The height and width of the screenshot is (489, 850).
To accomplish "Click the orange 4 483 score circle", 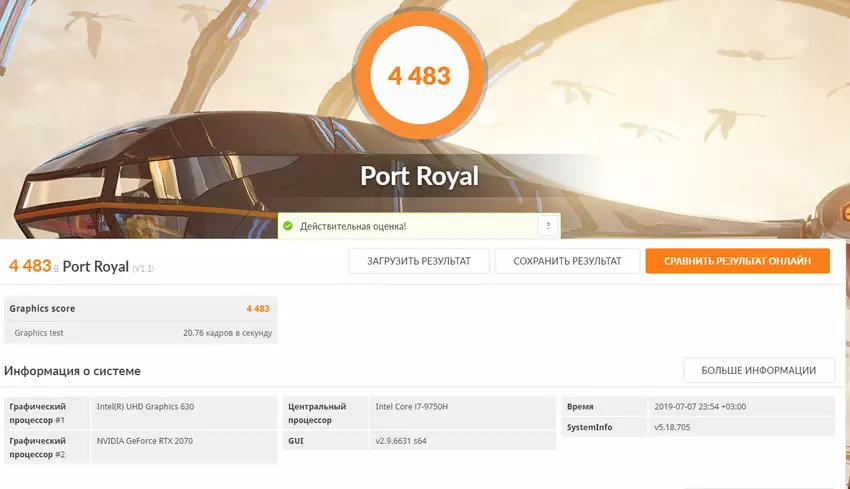I will click(419, 76).
